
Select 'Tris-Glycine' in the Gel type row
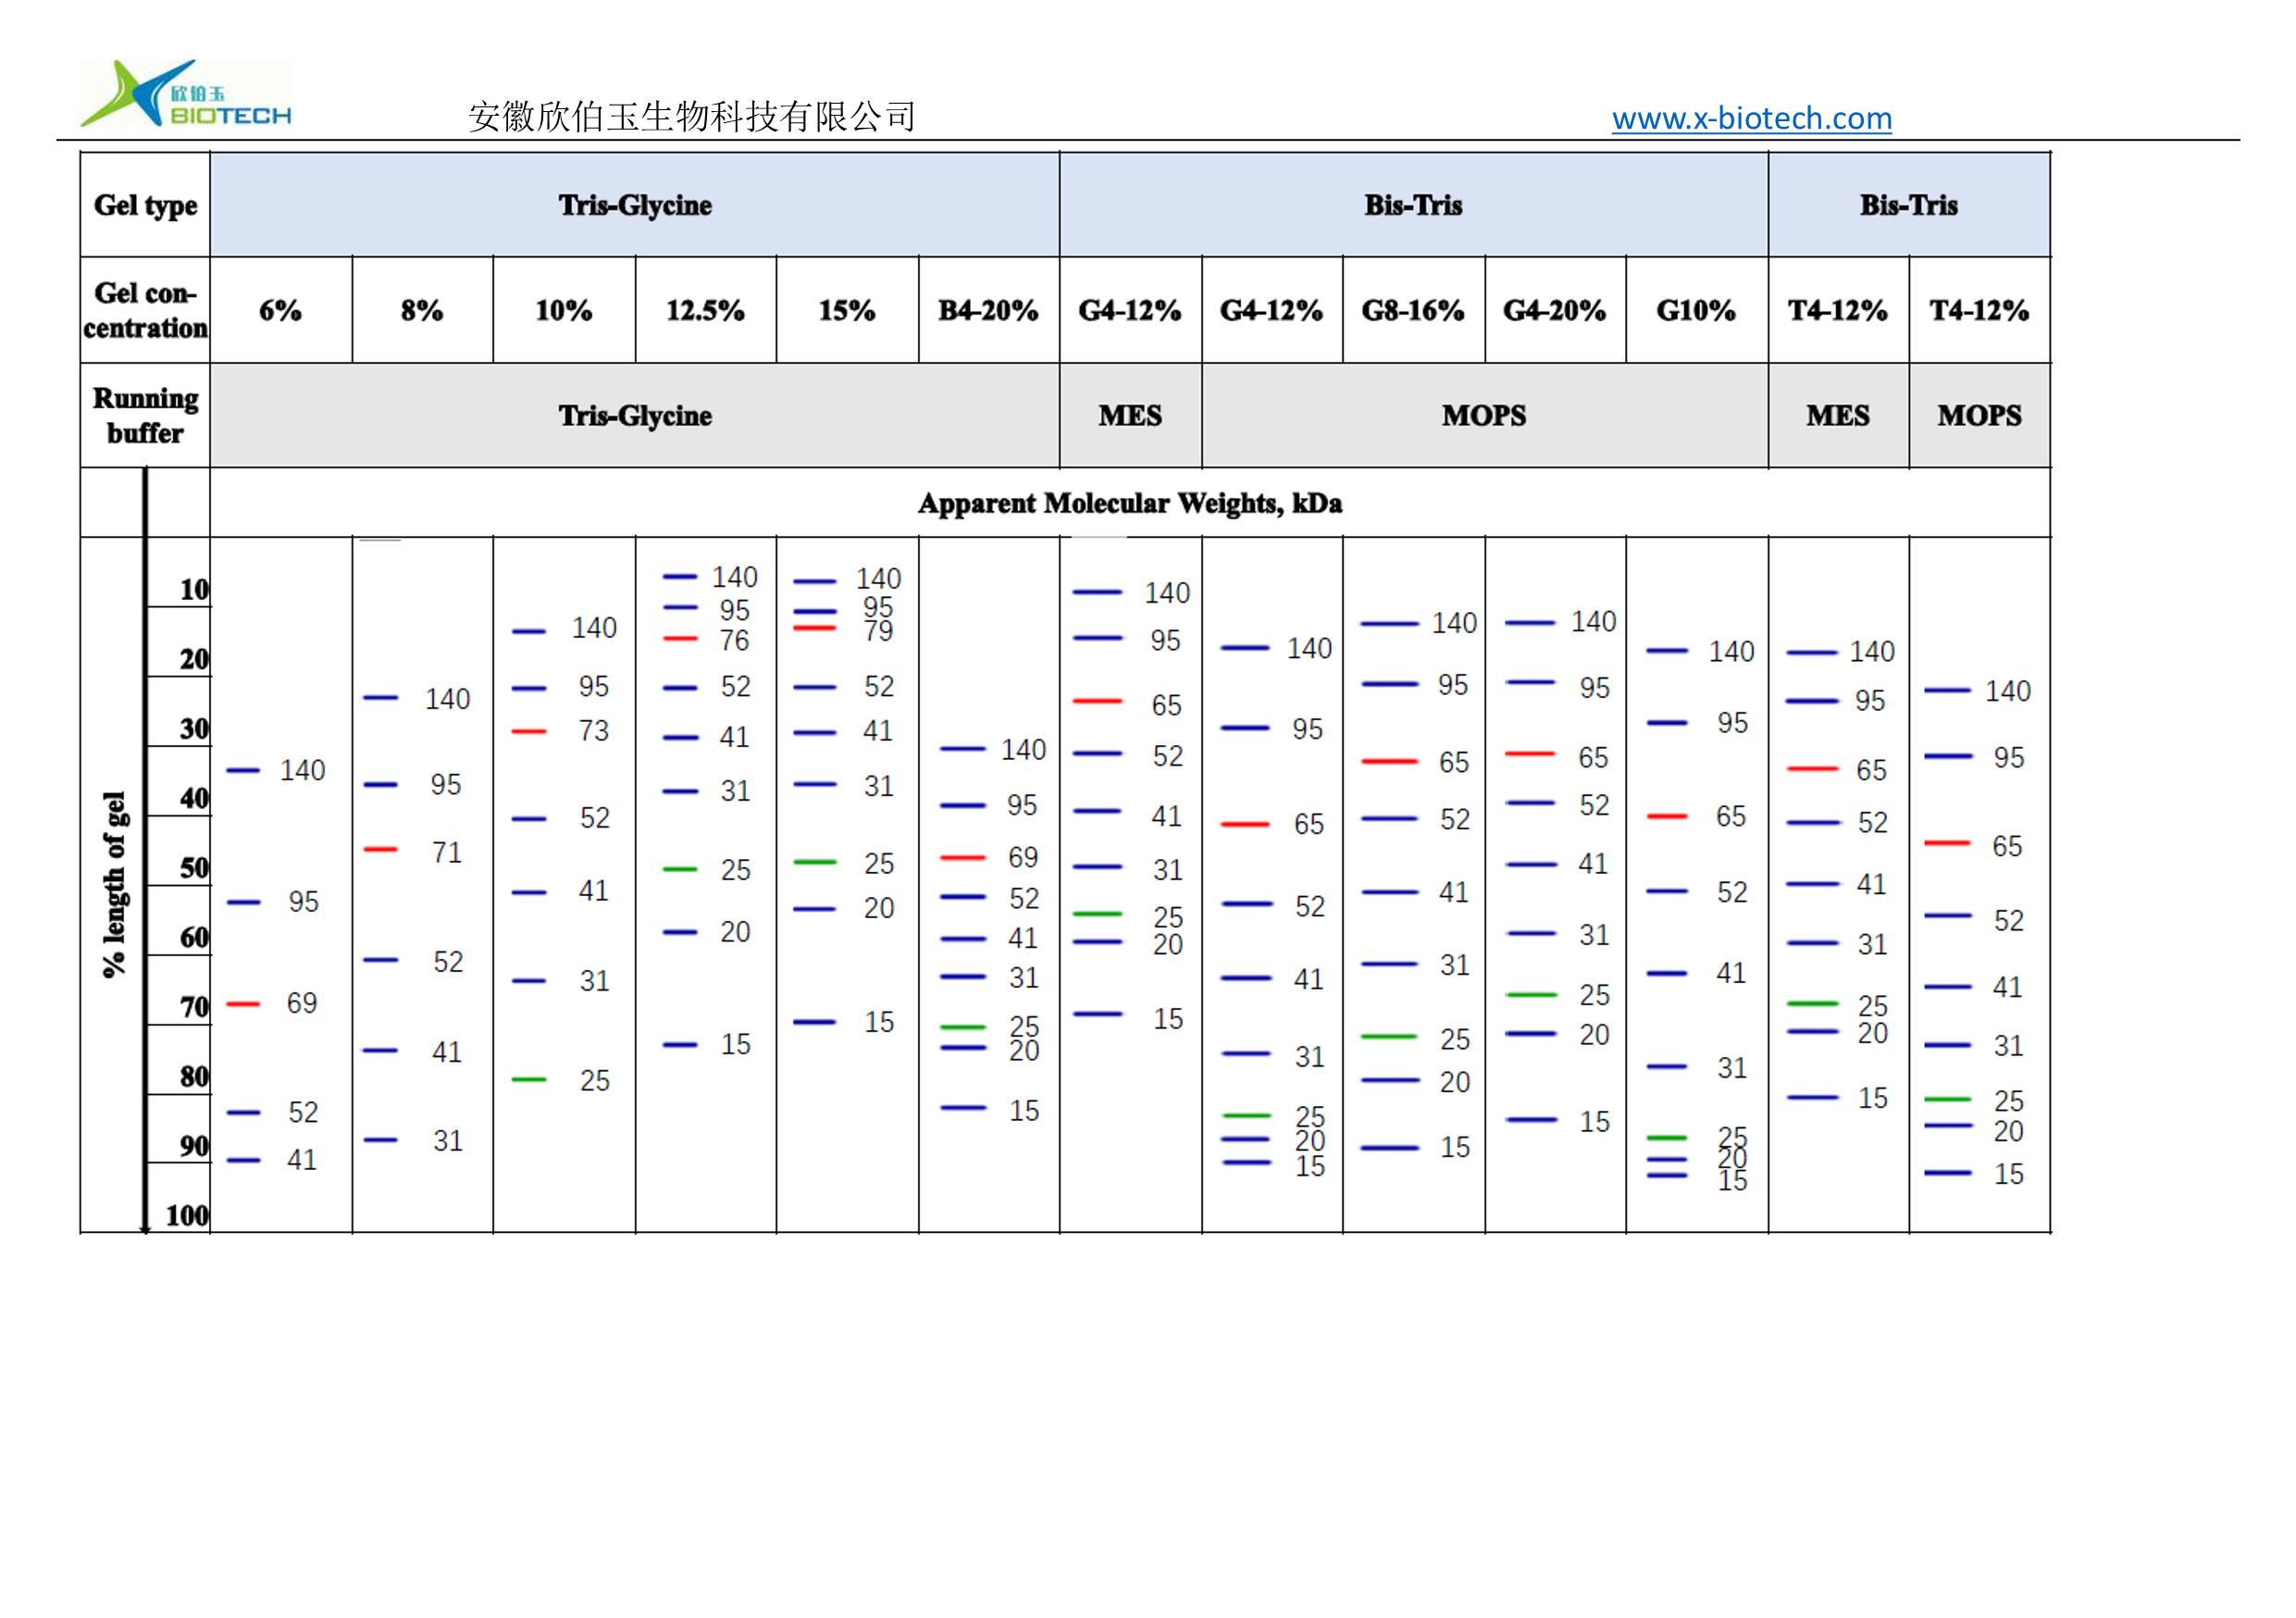(x=635, y=205)
